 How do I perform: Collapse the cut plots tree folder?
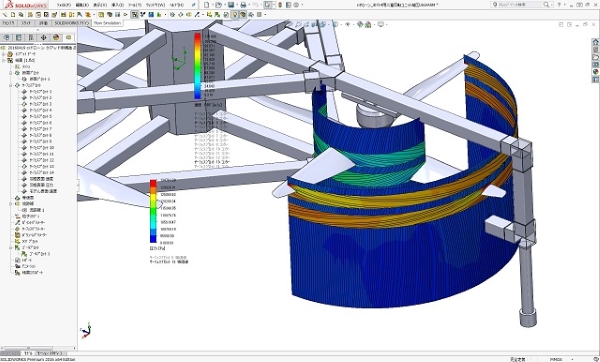click(11, 73)
